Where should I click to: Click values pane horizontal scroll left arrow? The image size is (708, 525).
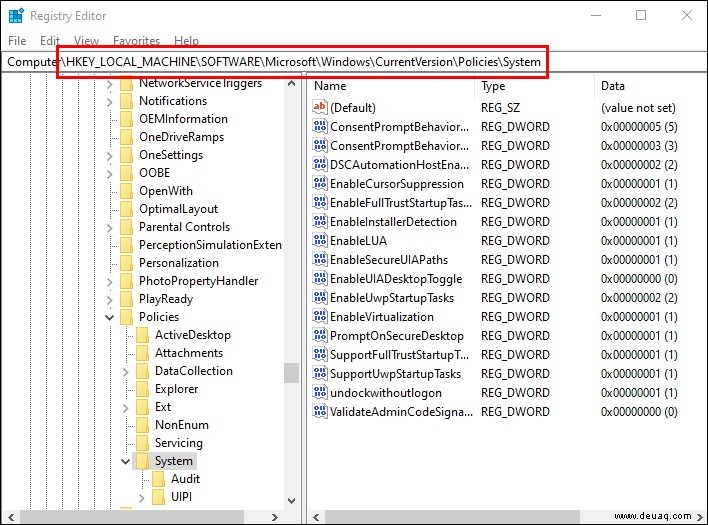pos(317,517)
